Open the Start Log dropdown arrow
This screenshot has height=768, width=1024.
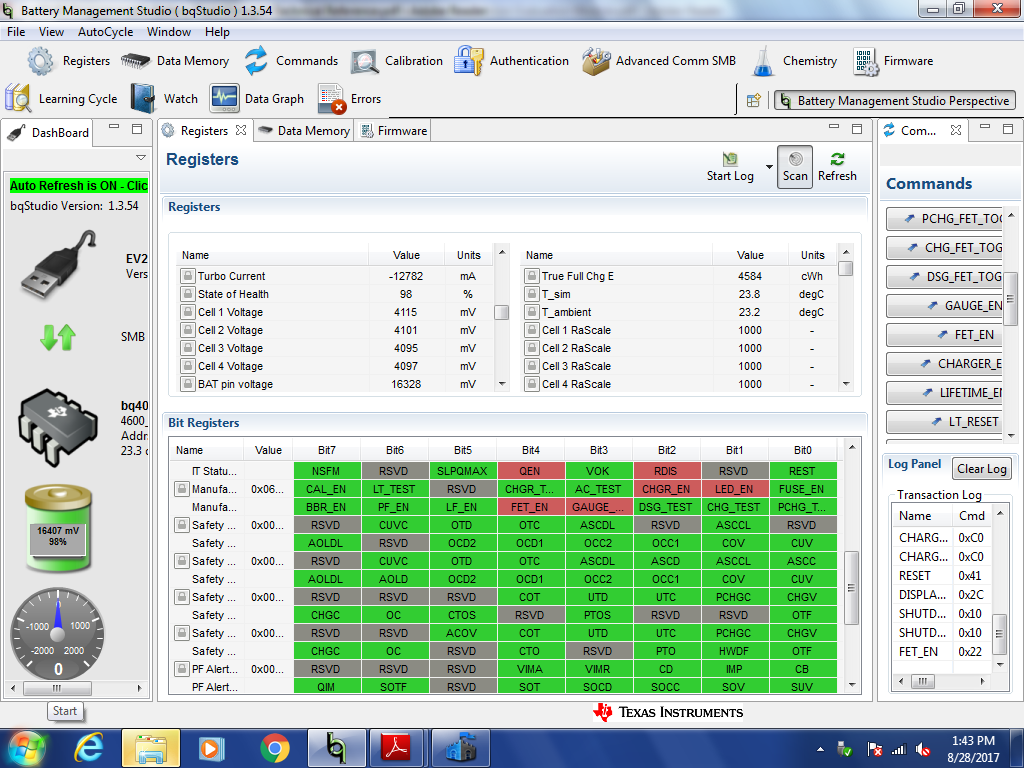coord(769,167)
